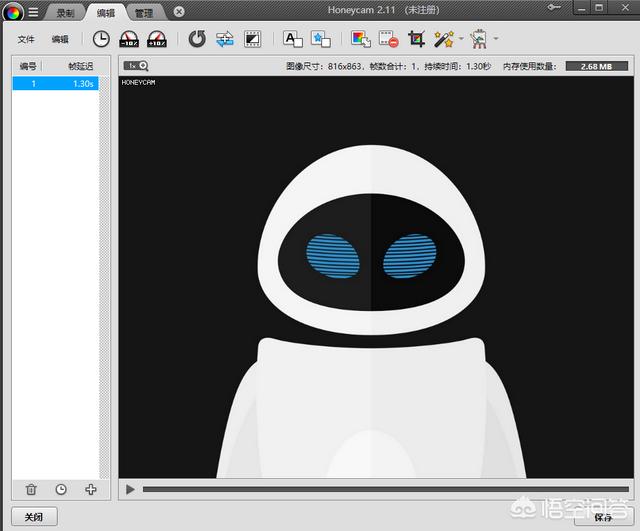Open the 编辑 menu in the toolbar
640x531 pixels.
[60, 39]
